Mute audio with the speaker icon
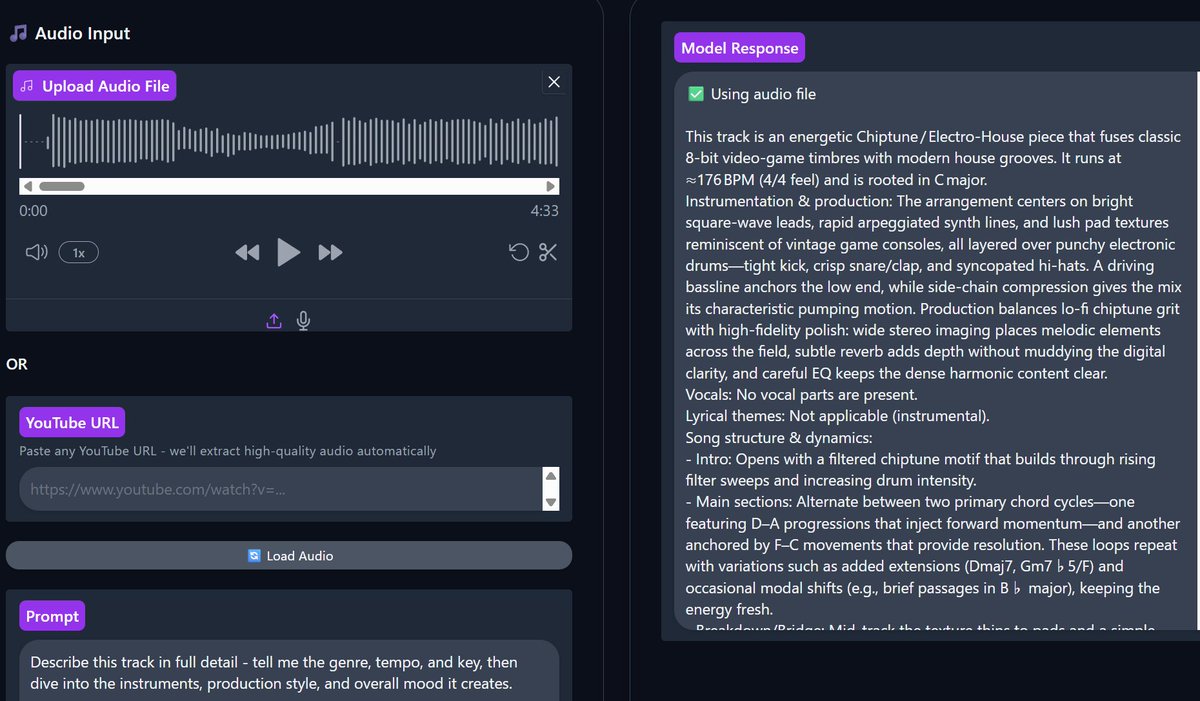The image size is (1200, 701). pos(36,252)
